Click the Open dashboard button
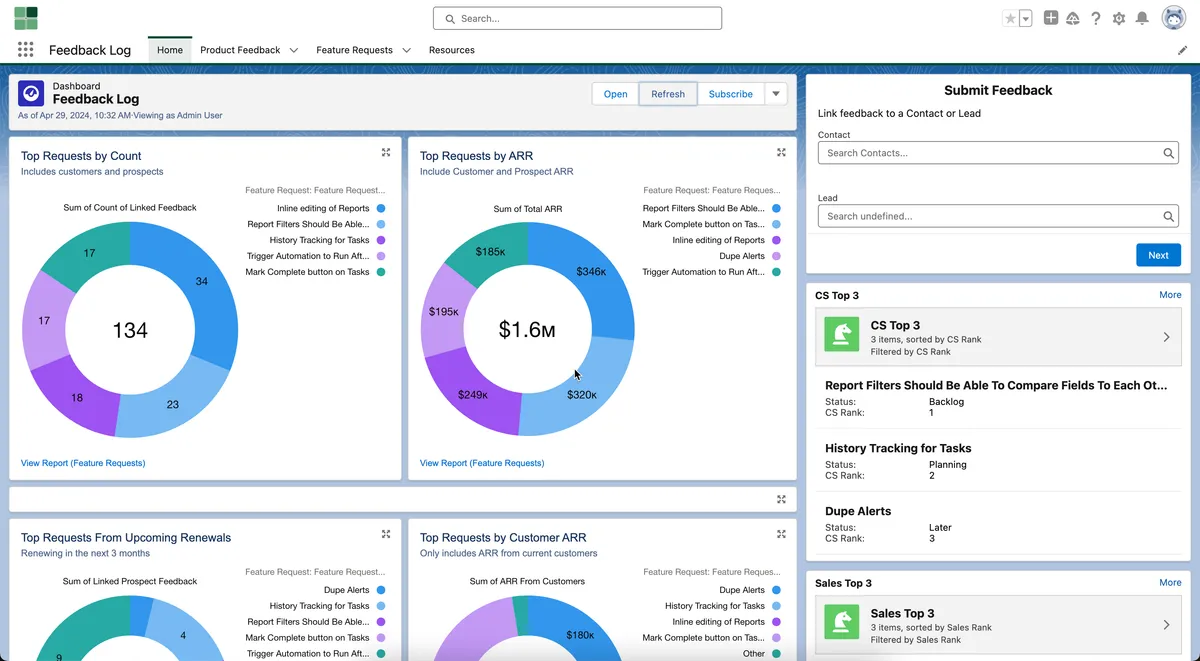 coord(616,94)
